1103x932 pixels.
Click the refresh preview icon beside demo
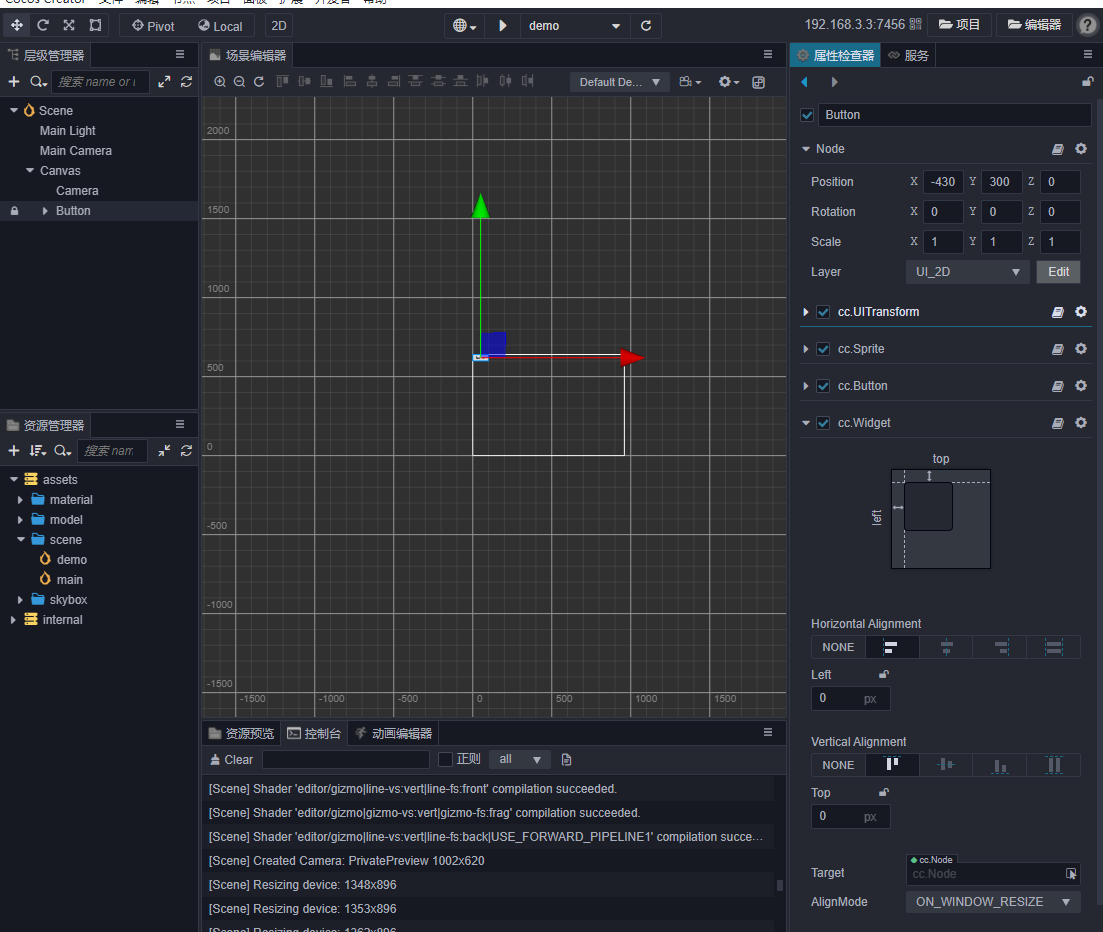(646, 25)
